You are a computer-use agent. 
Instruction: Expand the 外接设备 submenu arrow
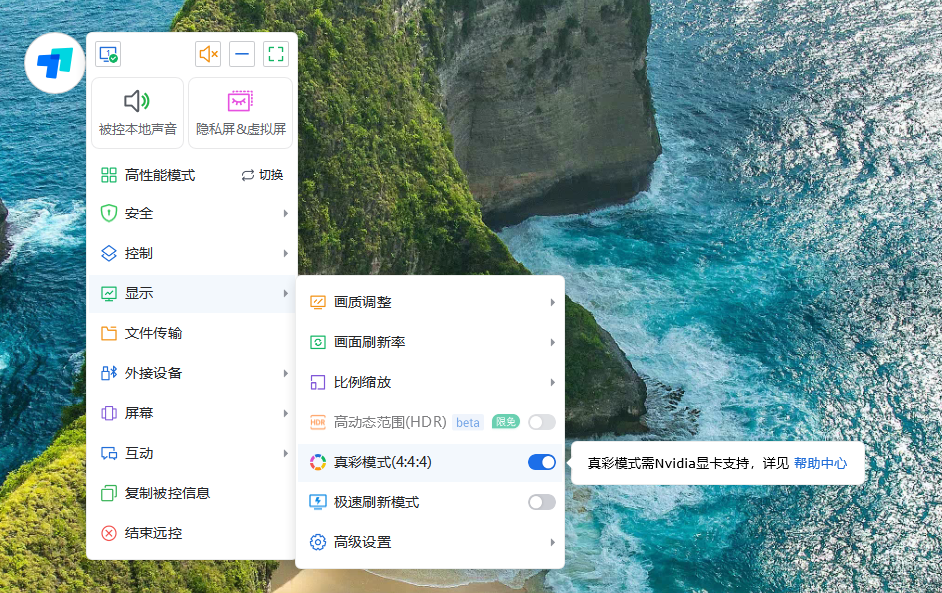[286, 373]
